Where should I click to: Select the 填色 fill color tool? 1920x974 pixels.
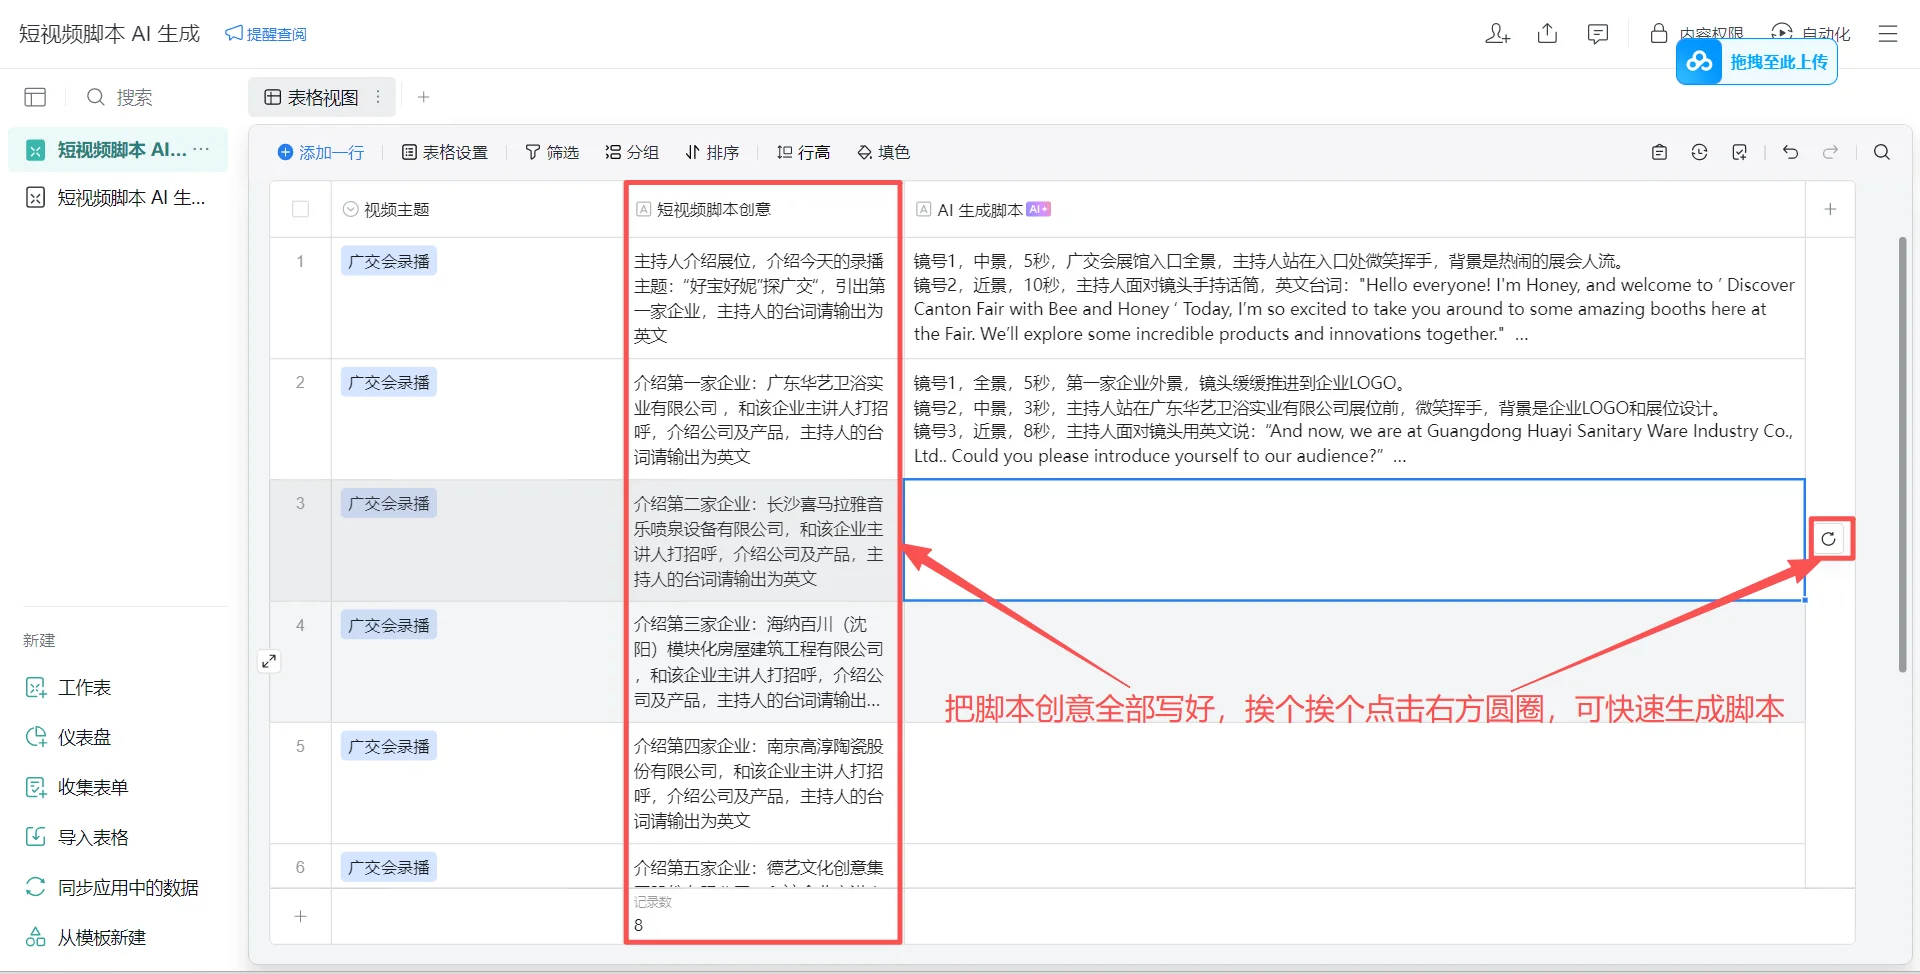(883, 152)
